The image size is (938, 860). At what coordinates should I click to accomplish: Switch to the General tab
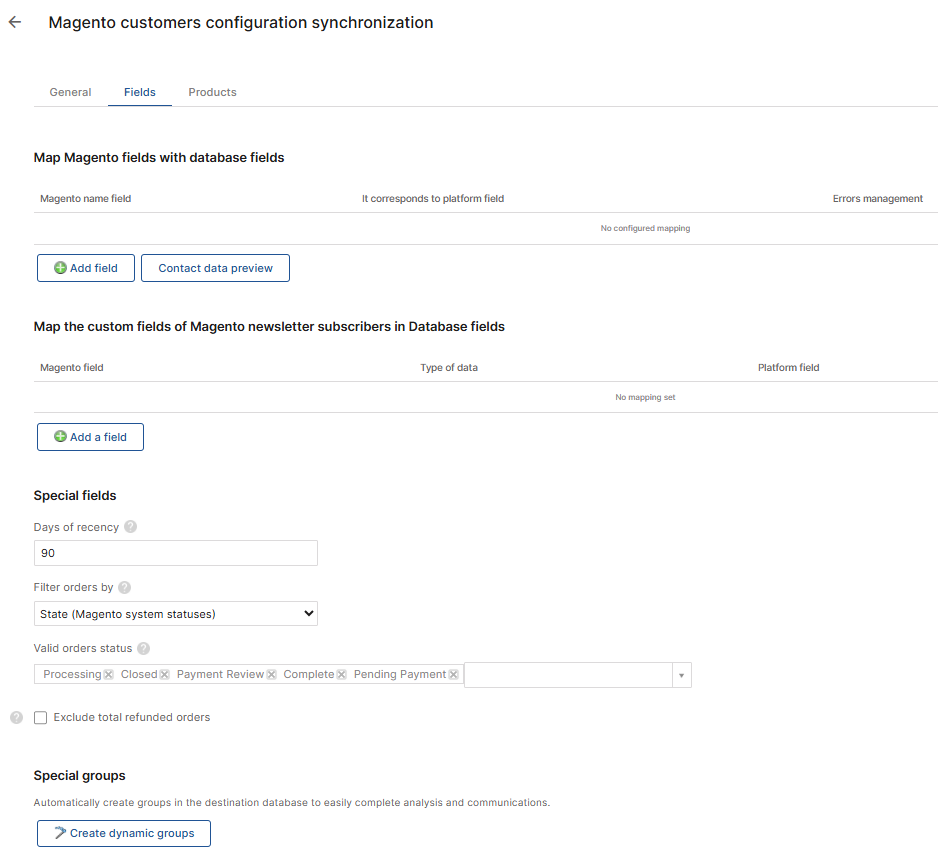coord(70,91)
